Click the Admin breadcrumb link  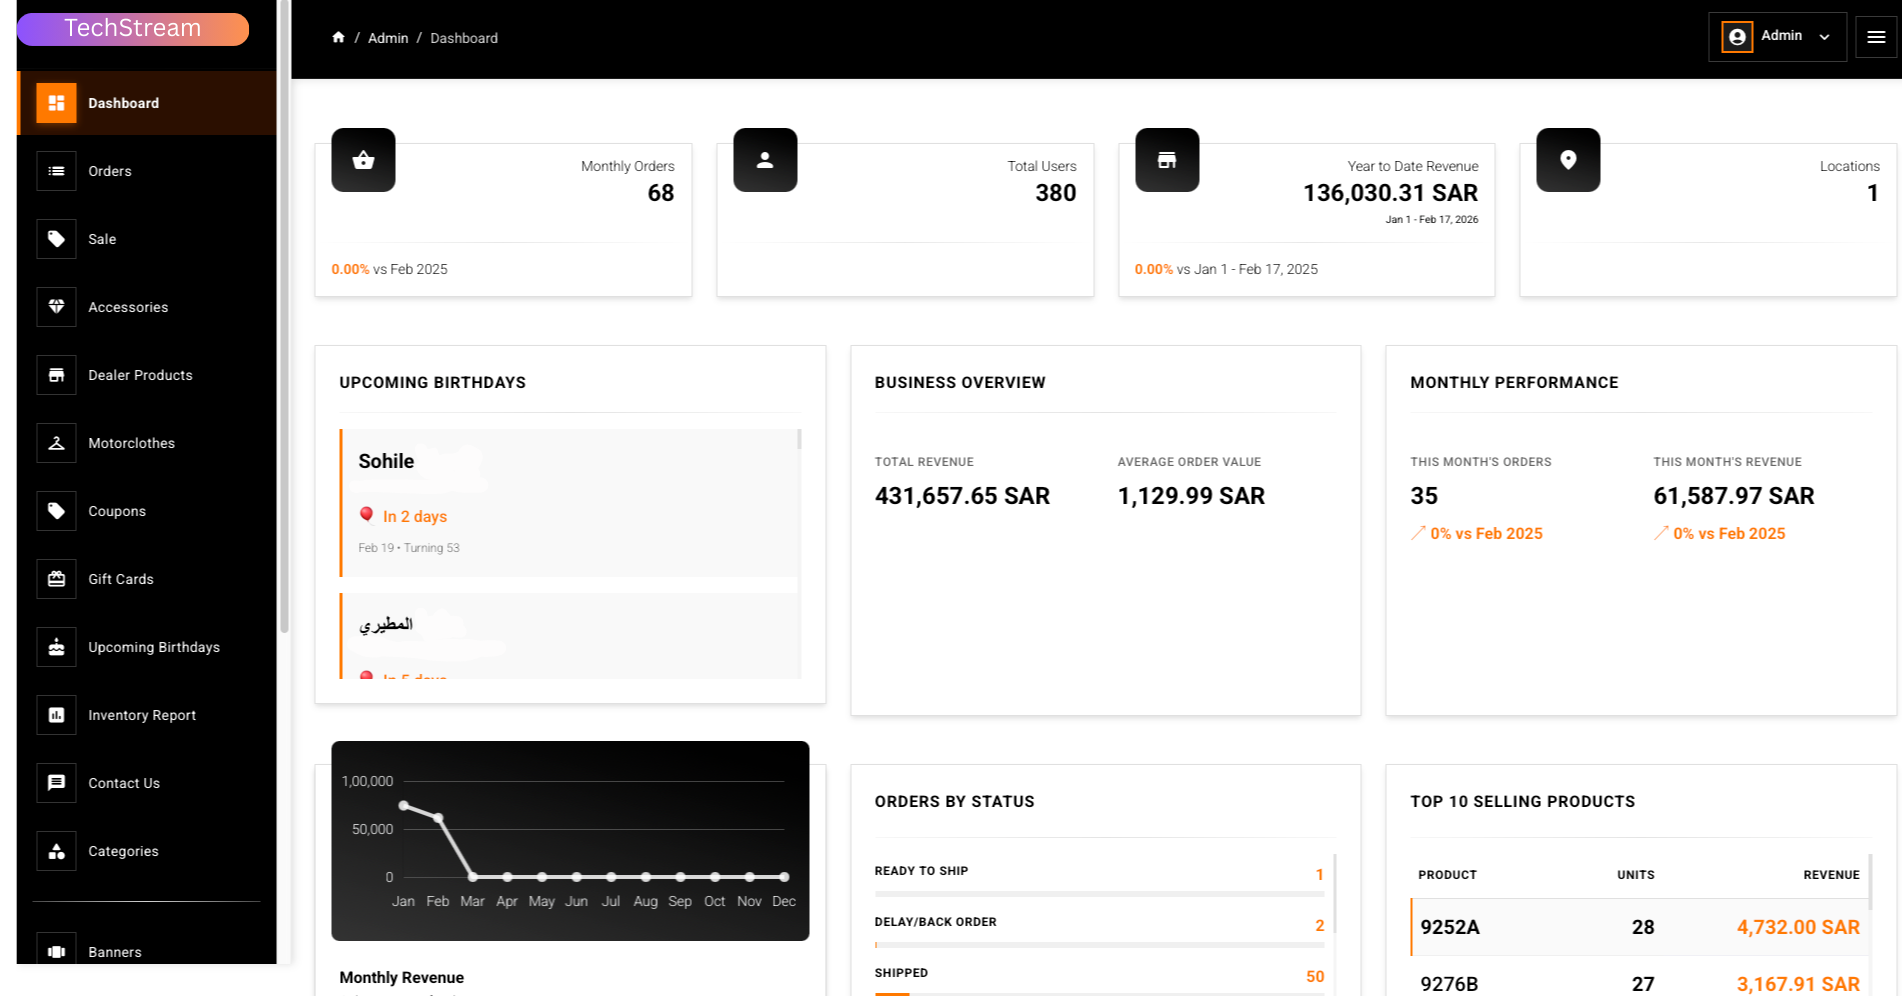tap(388, 37)
